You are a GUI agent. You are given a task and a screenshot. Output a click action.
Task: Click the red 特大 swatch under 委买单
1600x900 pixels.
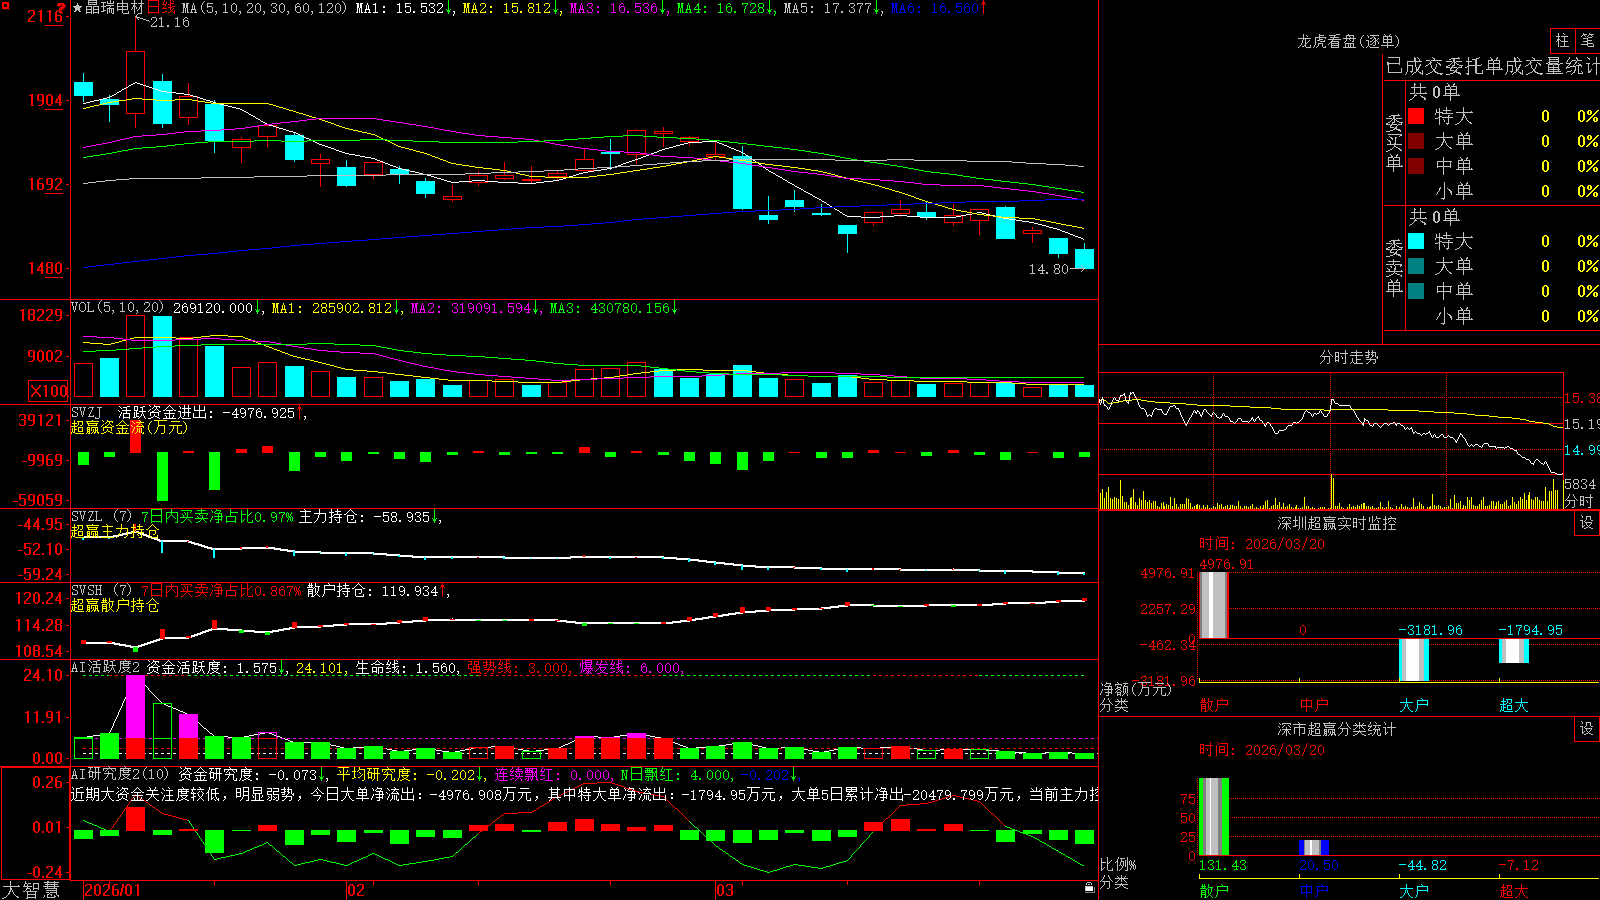click(x=1416, y=116)
